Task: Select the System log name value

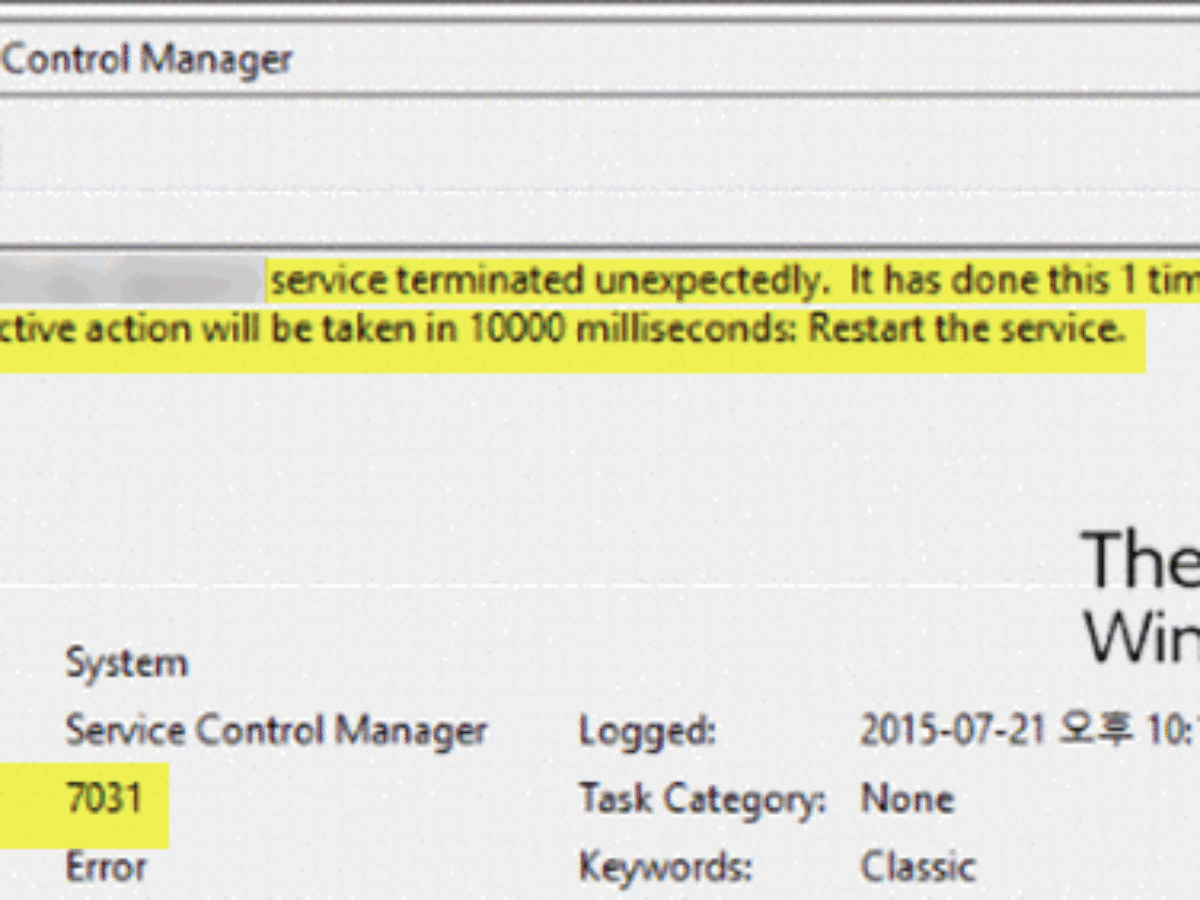Action: [126, 664]
